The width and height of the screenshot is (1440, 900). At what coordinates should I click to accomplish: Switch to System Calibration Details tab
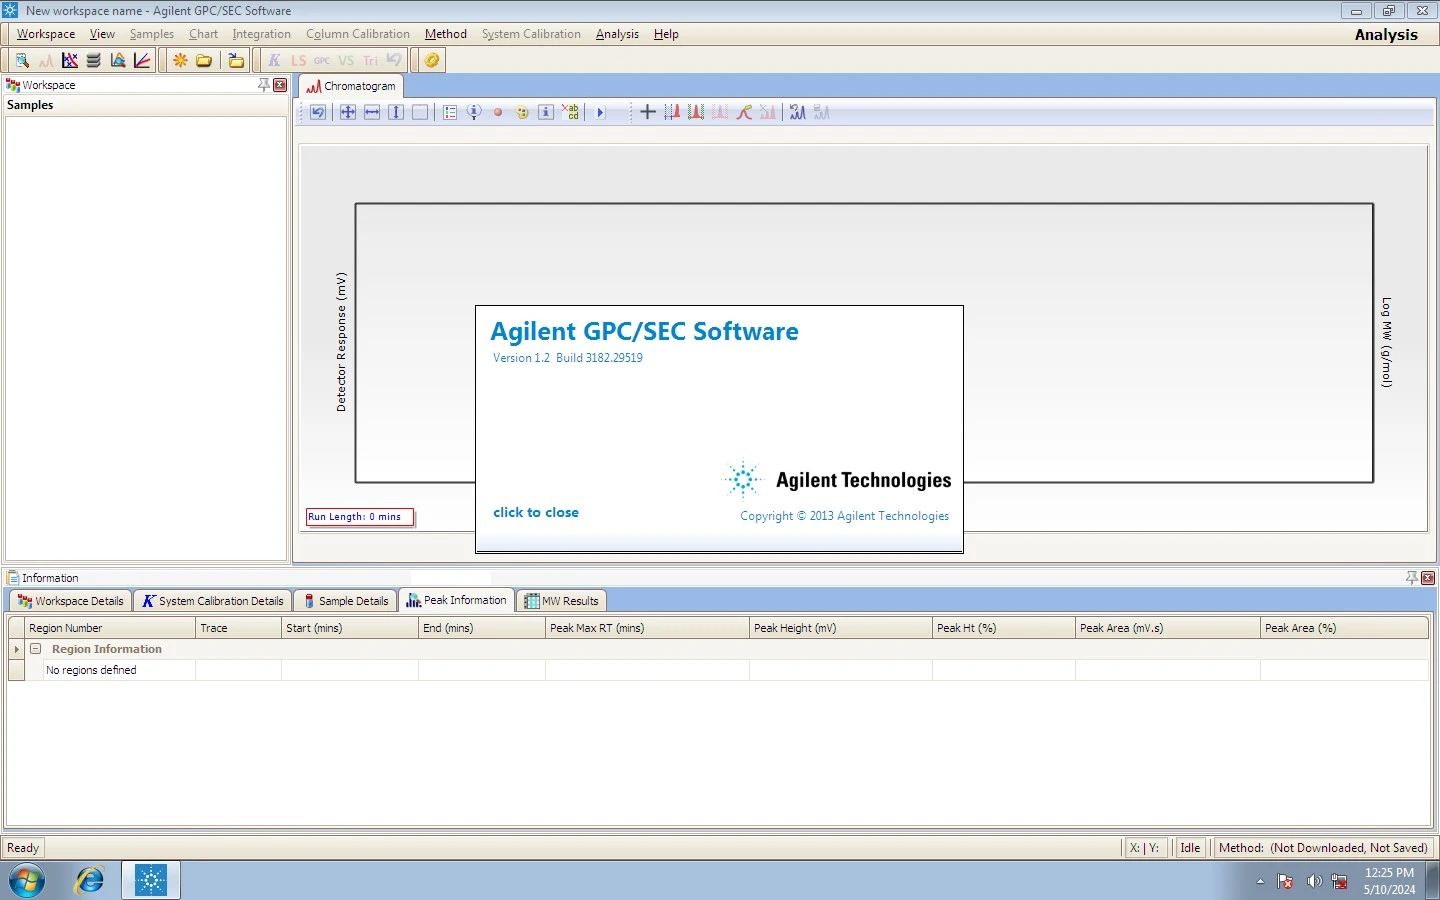click(x=212, y=601)
